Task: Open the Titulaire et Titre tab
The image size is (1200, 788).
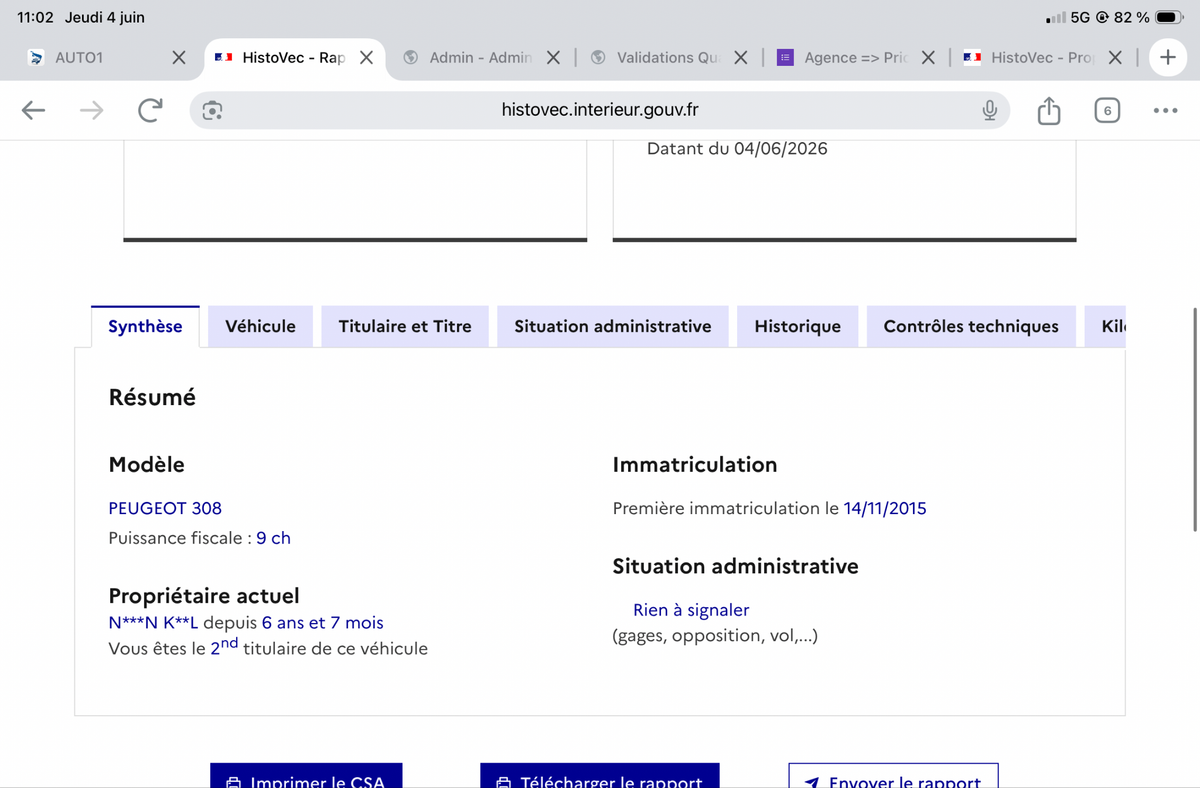Action: (x=405, y=326)
